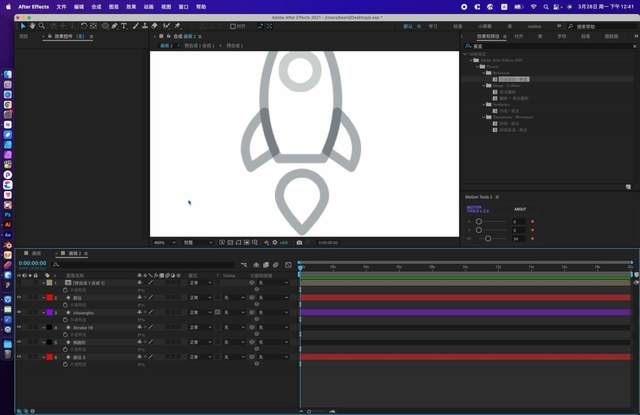Open the viewer resolution dropdown

pos(198,242)
